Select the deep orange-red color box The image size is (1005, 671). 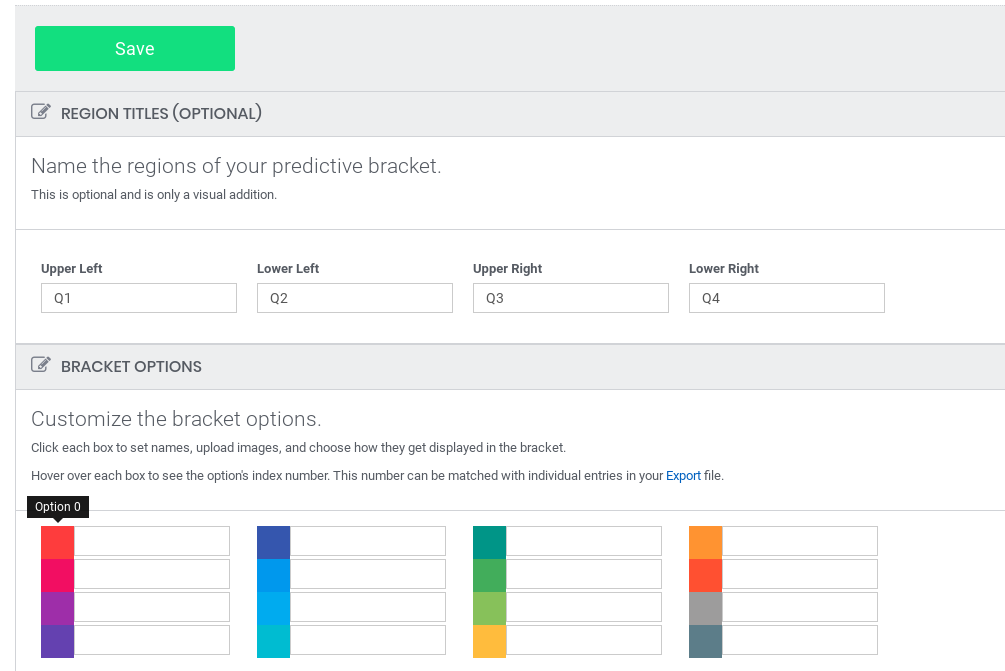[706, 576]
